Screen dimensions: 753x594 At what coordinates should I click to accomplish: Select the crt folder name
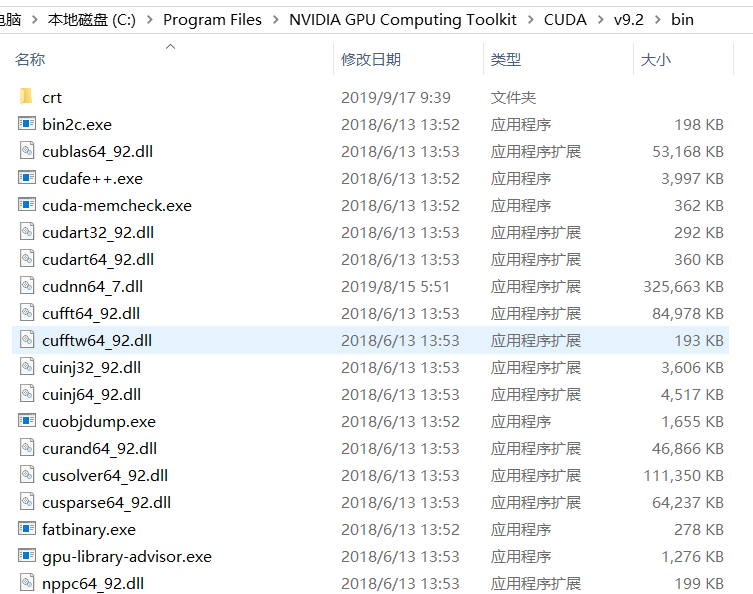click(x=52, y=97)
